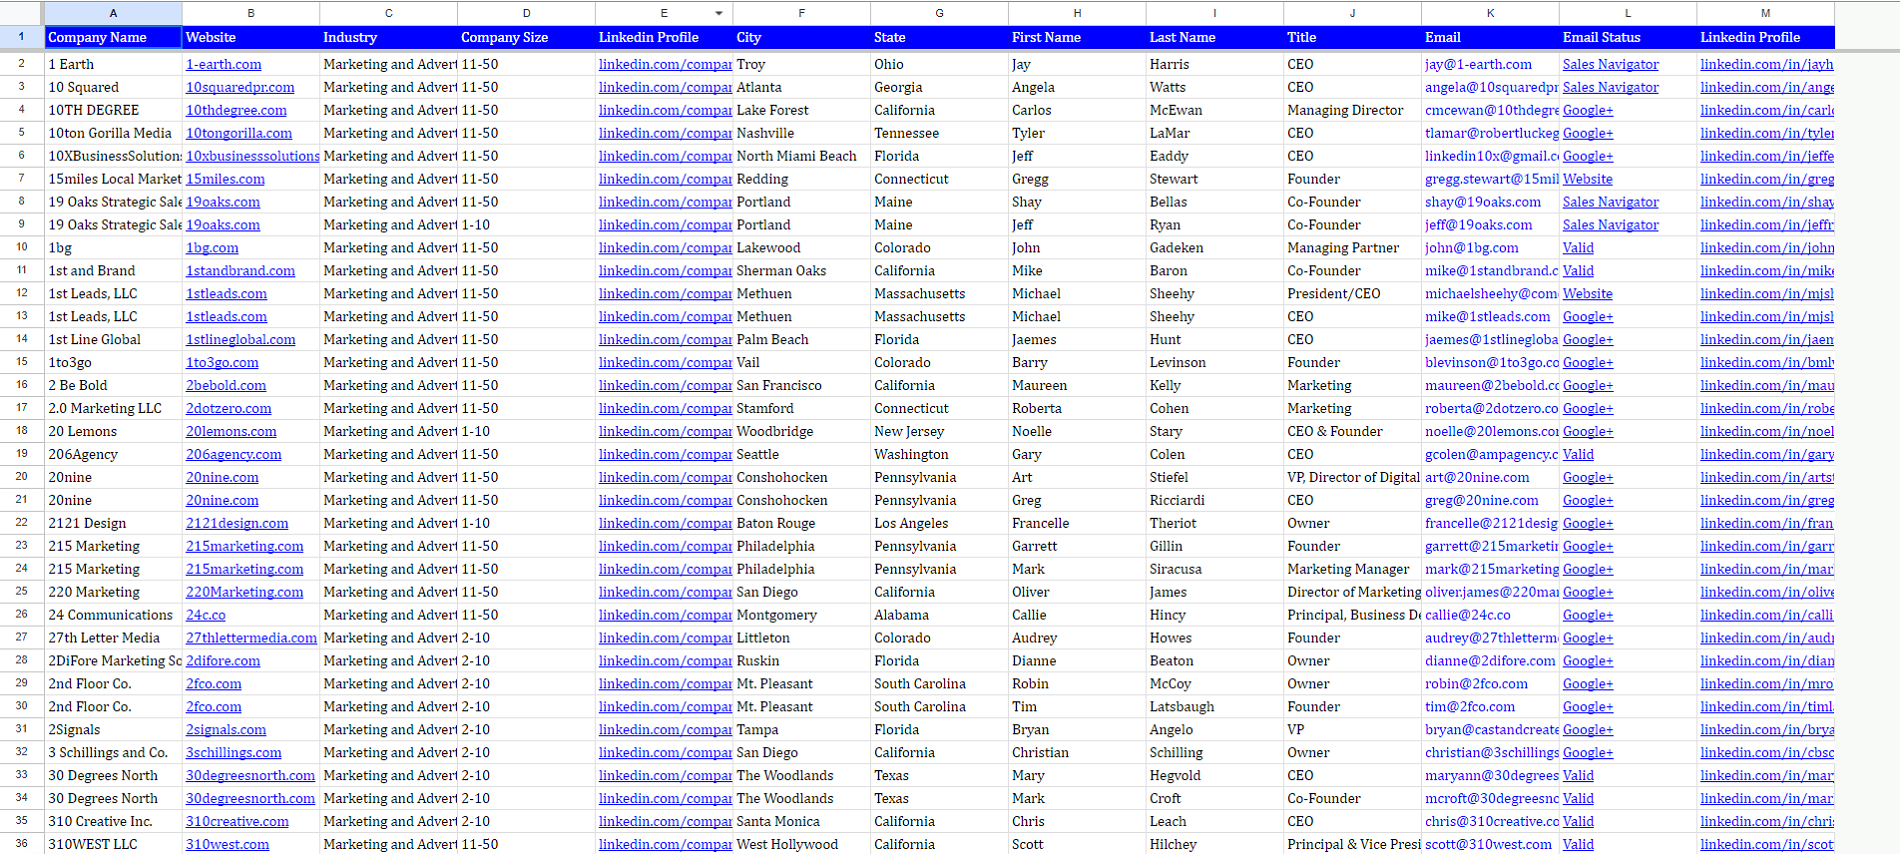
Task: Select greg@20nine.com email cell
Action: pos(1490,501)
